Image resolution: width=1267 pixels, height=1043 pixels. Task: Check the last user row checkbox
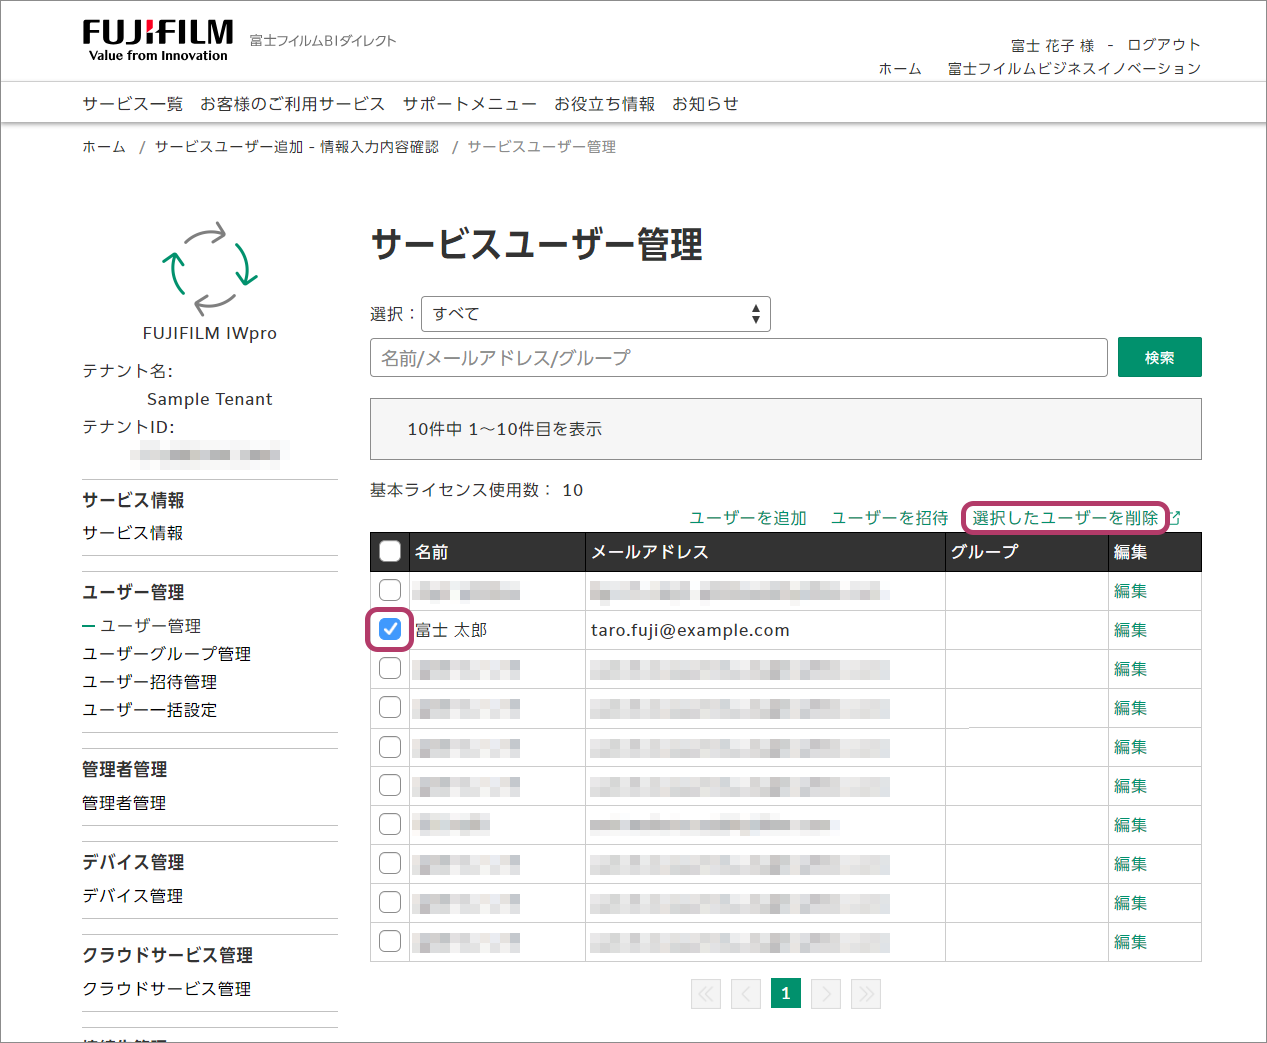[390, 941]
